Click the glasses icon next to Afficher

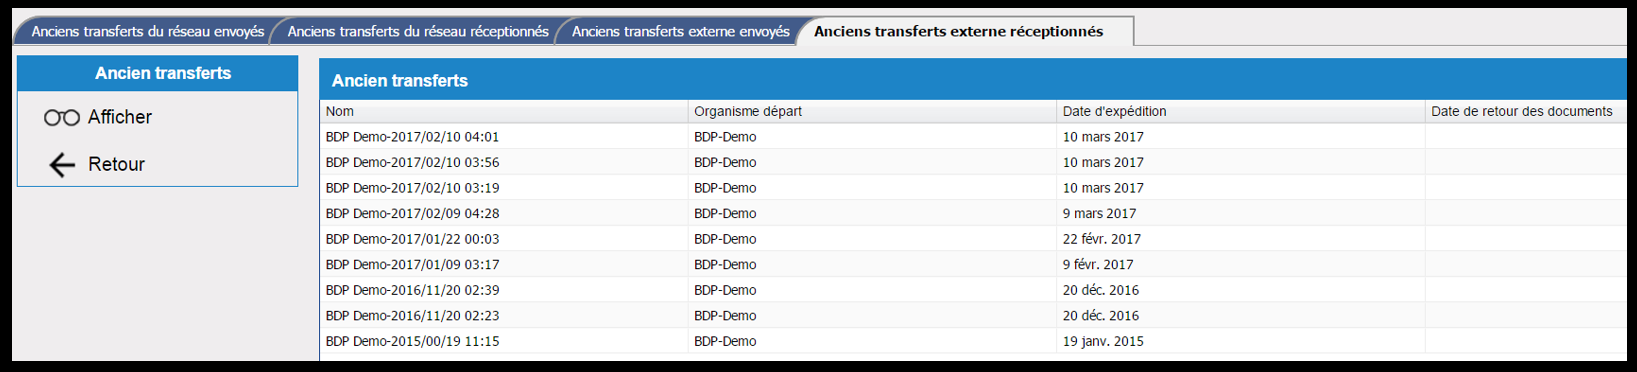coord(62,118)
